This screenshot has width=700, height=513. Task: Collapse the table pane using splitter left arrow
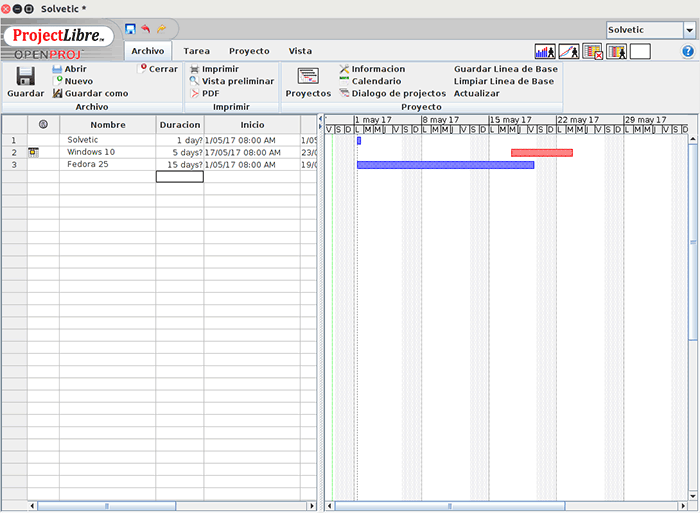(x=320, y=119)
